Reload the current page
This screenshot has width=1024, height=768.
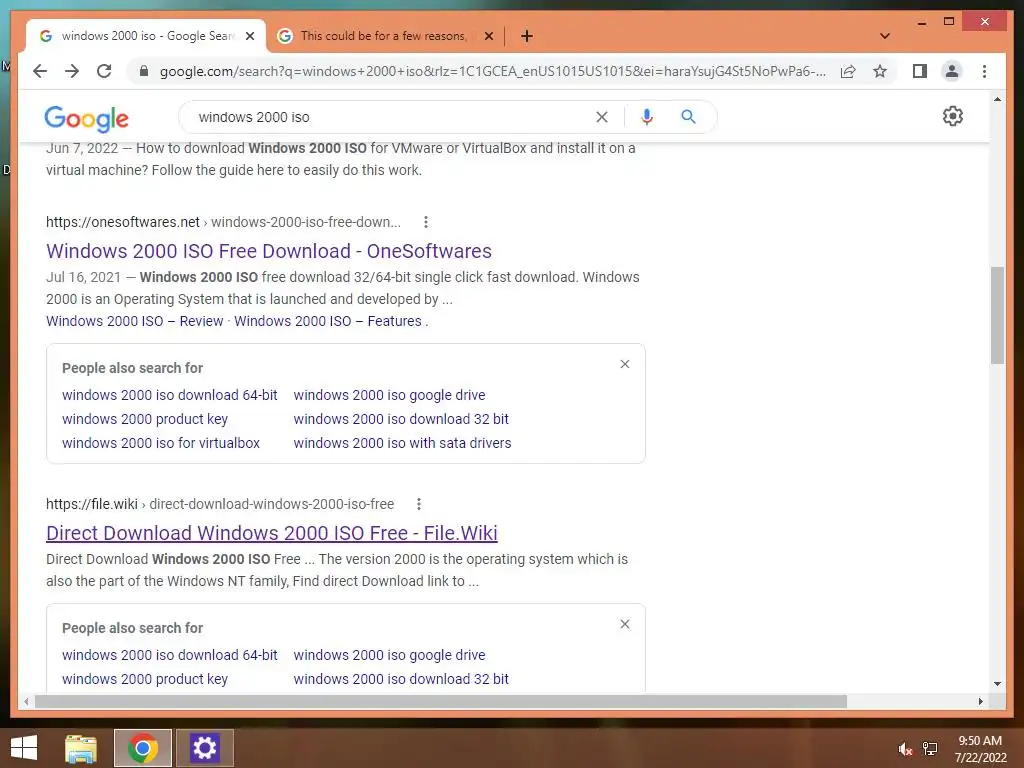point(104,71)
